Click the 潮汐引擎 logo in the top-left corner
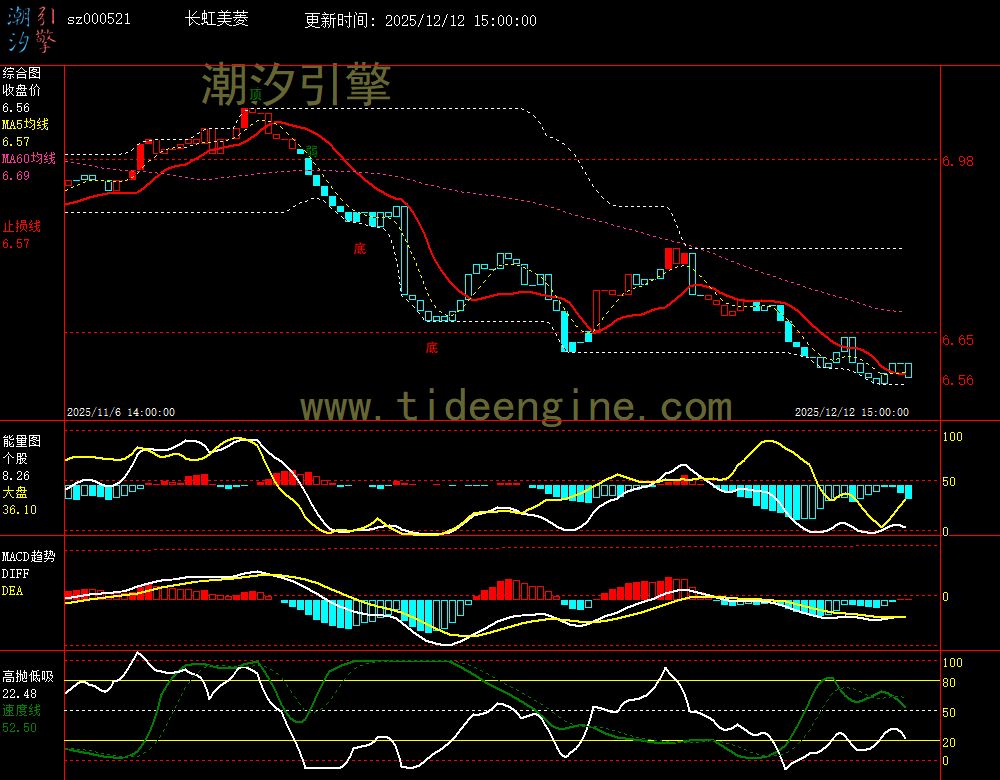The width and height of the screenshot is (1000, 780). [31, 28]
